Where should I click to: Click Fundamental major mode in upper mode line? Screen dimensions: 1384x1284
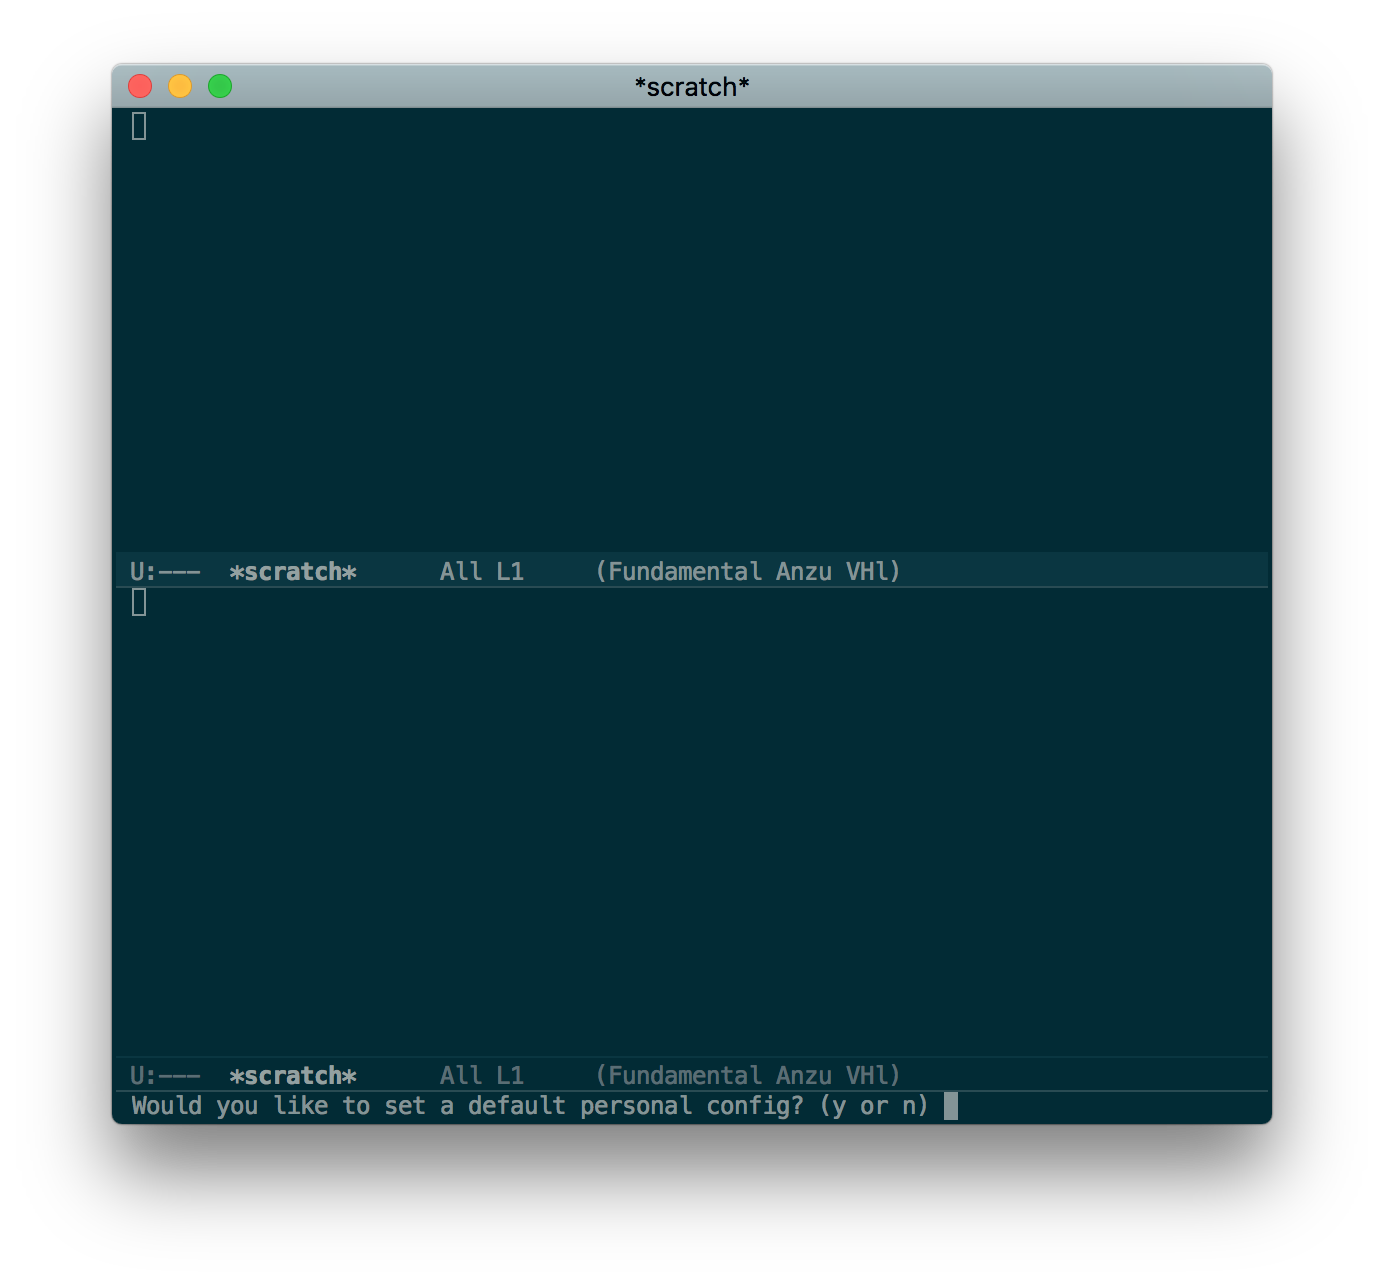(685, 572)
